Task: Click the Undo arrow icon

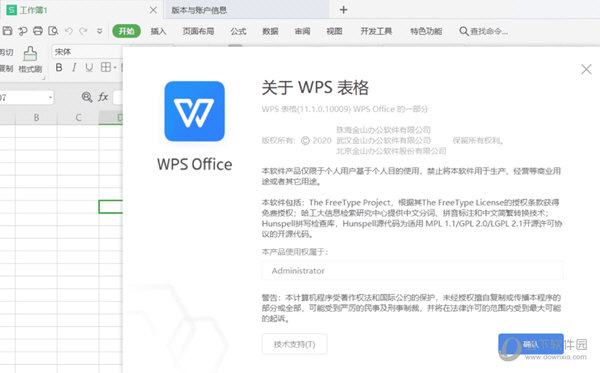Action: coord(68,31)
